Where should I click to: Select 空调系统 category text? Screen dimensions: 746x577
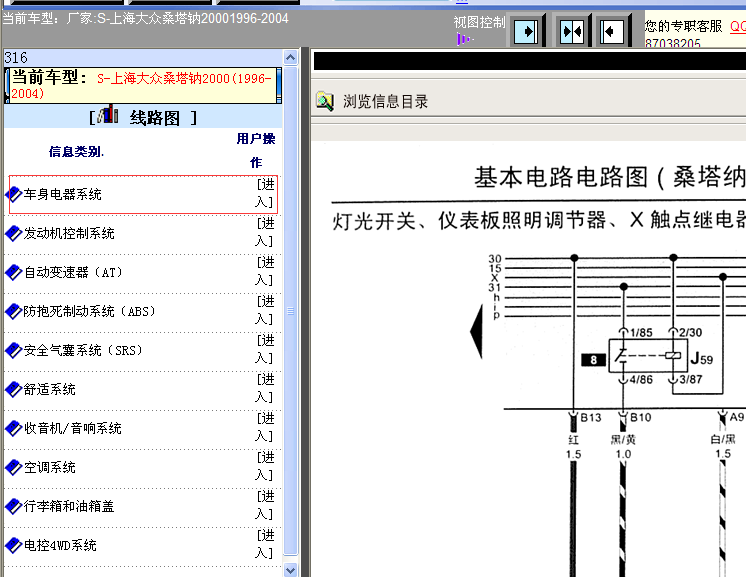pyautogui.click(x=49, y=467)
